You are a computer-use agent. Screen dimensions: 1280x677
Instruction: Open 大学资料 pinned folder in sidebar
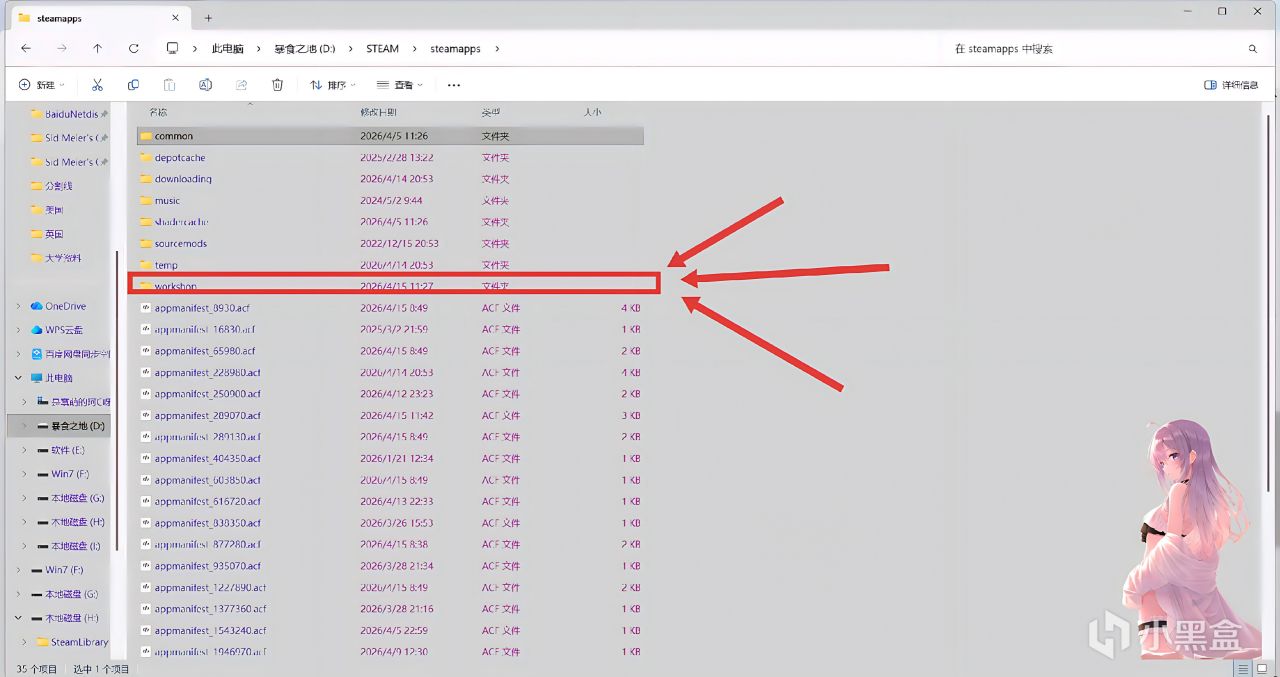pyautogui.click(x=55, y=258)
